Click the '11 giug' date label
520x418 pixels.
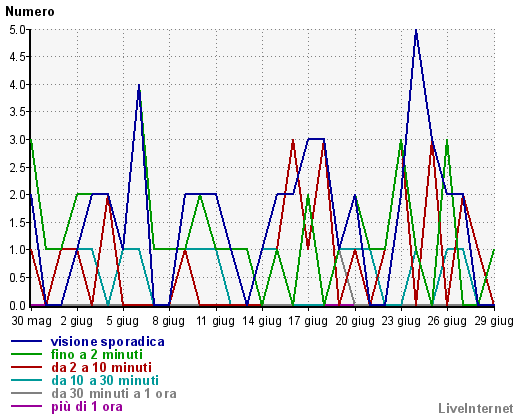[216, 321]
